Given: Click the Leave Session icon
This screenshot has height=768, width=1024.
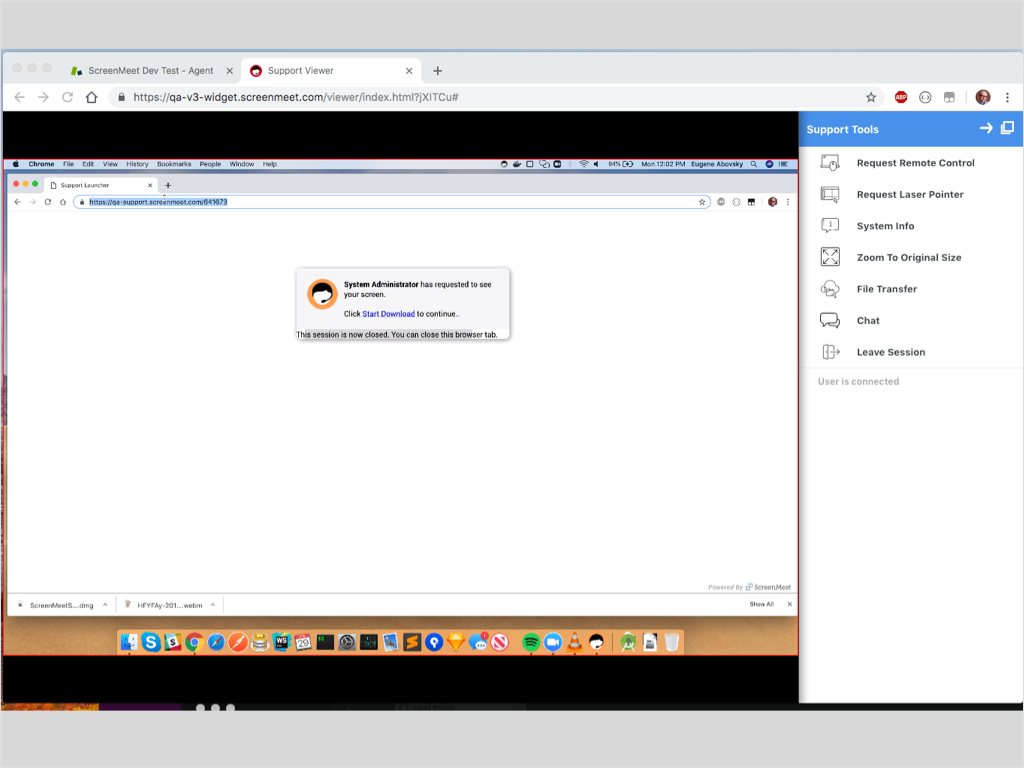Looking at the screenshot, I should coord(830,352).
